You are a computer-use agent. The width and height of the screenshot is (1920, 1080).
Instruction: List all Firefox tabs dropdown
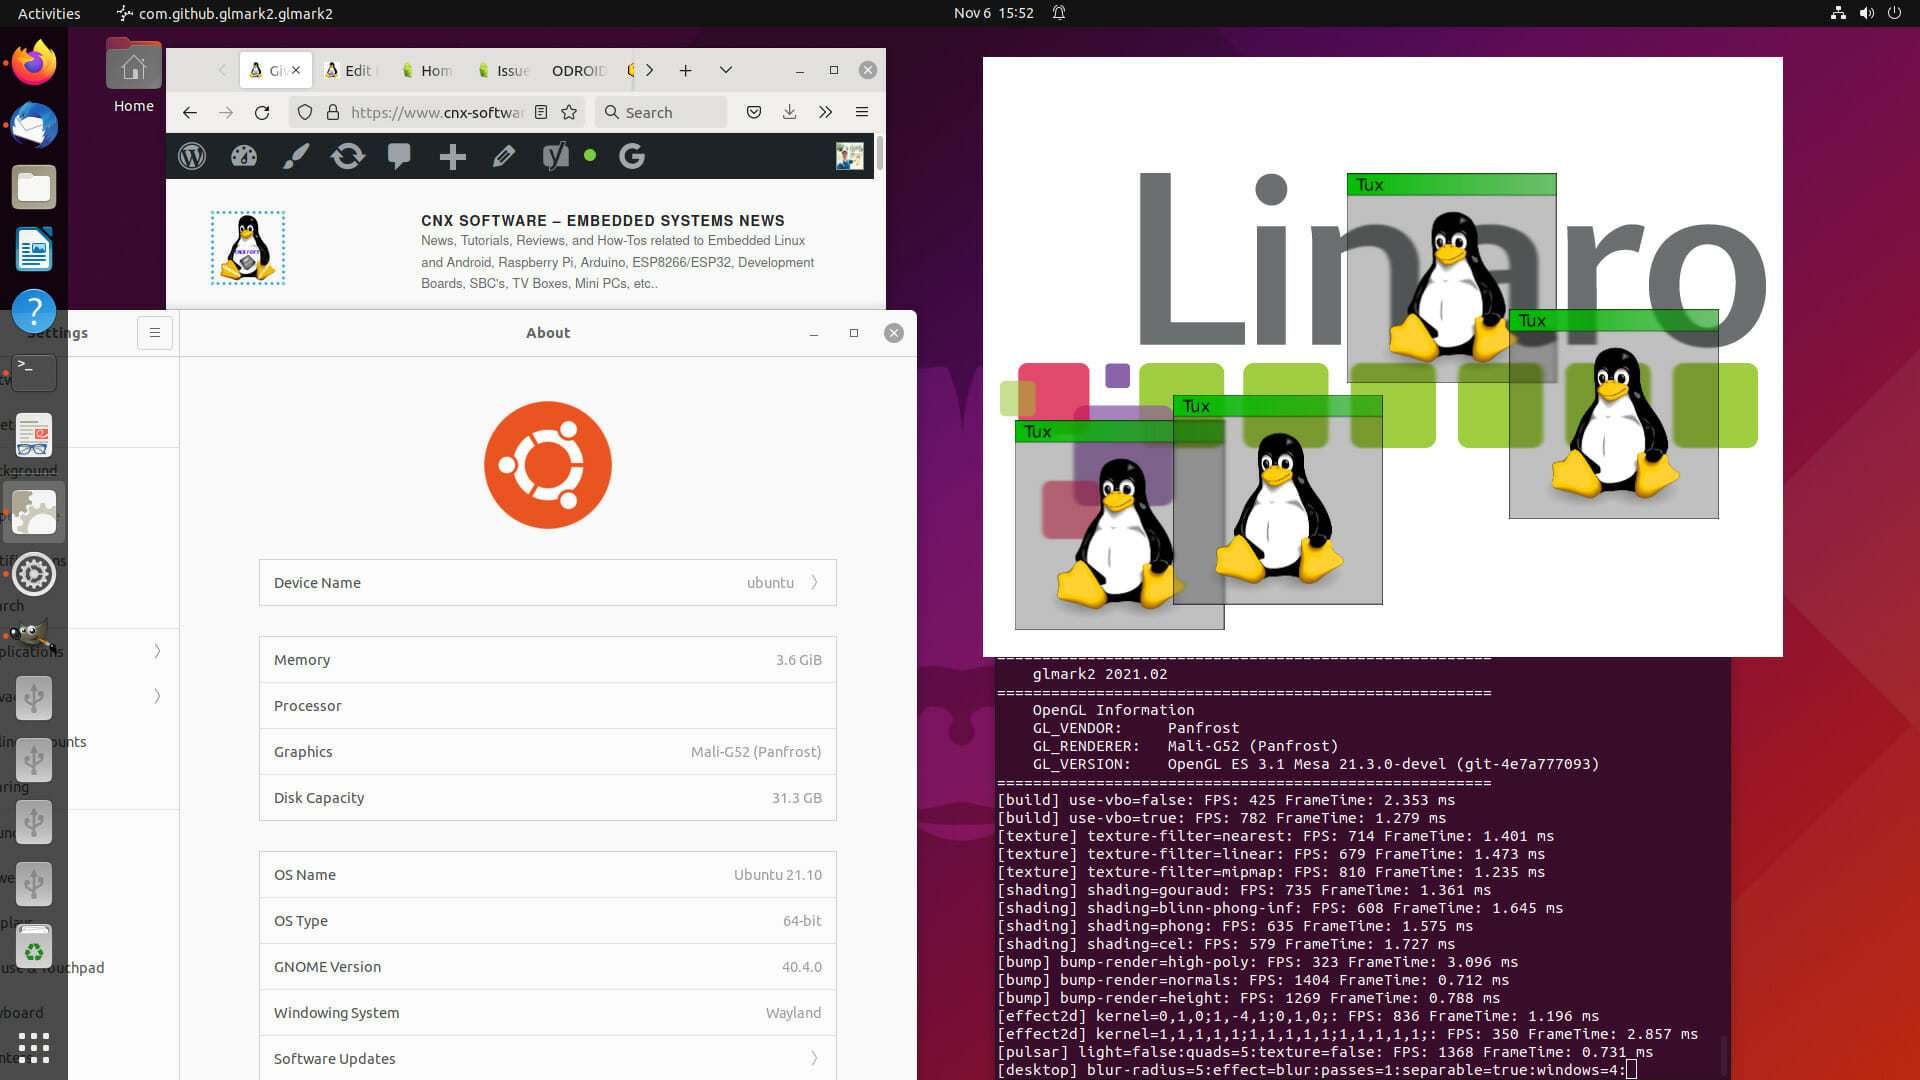(726, 70)
